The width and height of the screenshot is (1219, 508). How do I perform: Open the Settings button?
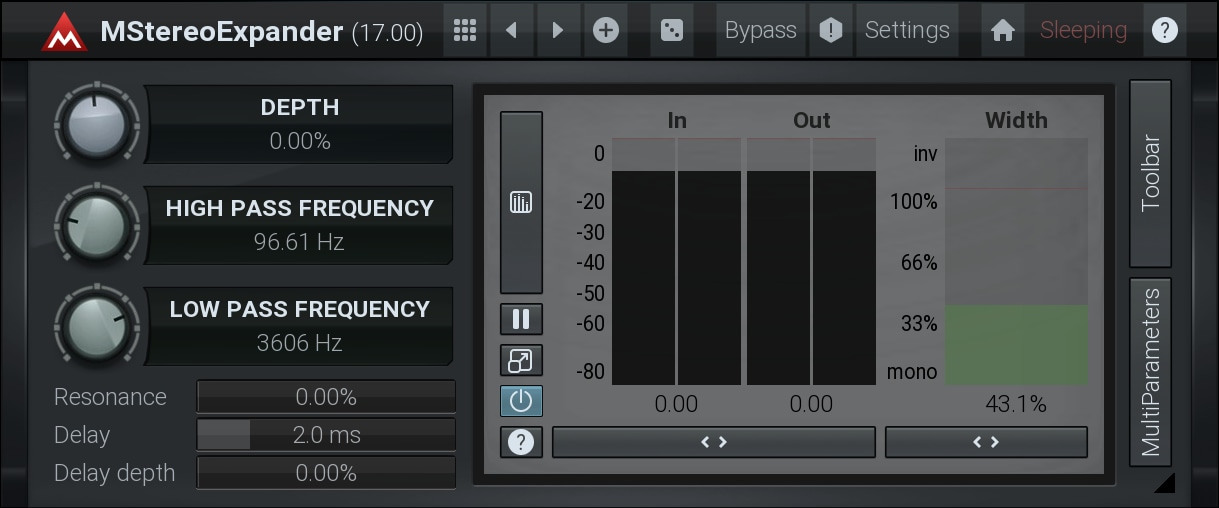907,30
